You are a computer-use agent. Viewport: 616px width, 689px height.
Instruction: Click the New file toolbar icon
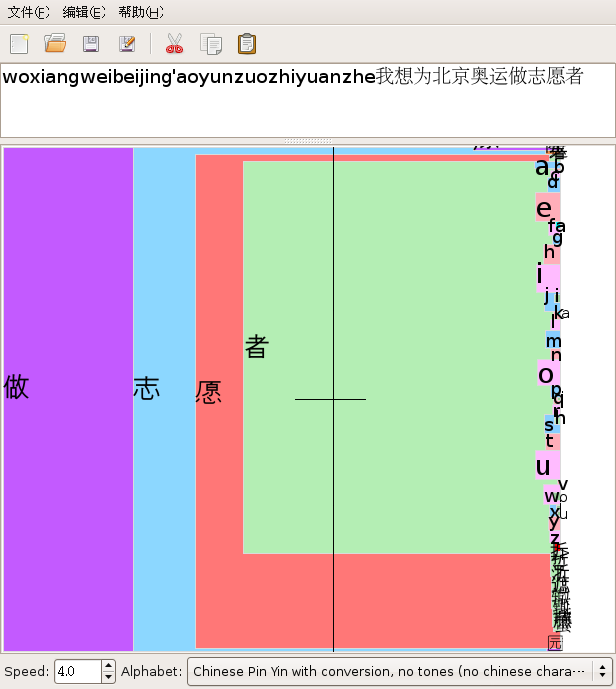(x=19, y=43)
